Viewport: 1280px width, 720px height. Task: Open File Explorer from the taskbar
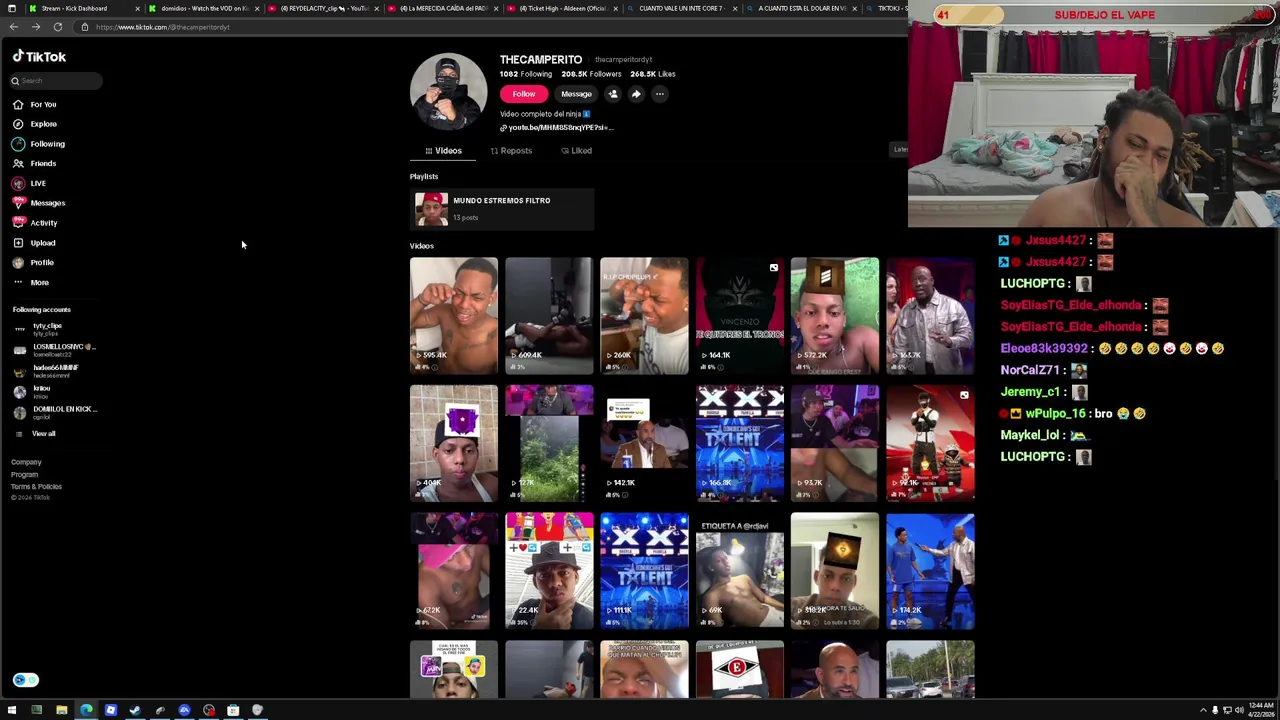click(61, 710)
